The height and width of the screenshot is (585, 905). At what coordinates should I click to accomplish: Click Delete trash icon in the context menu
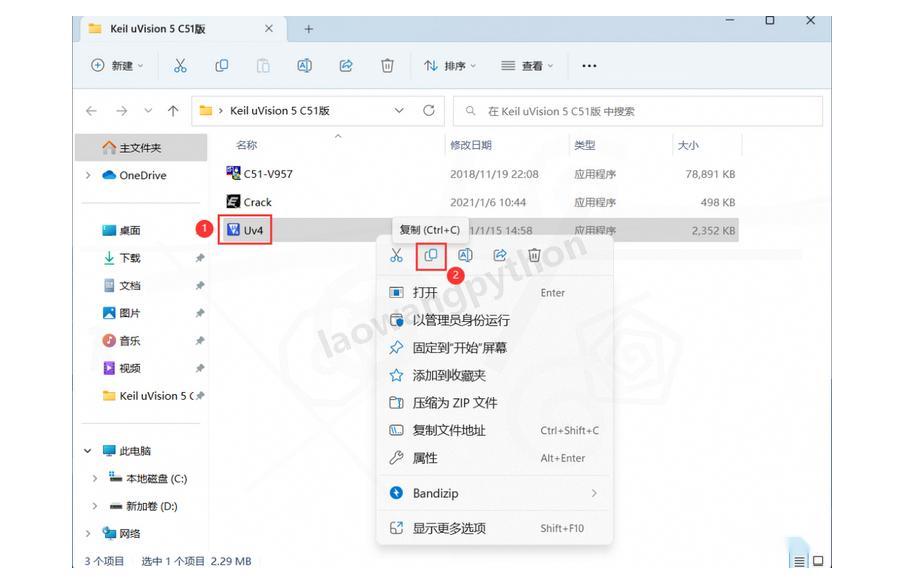point(534,256)
